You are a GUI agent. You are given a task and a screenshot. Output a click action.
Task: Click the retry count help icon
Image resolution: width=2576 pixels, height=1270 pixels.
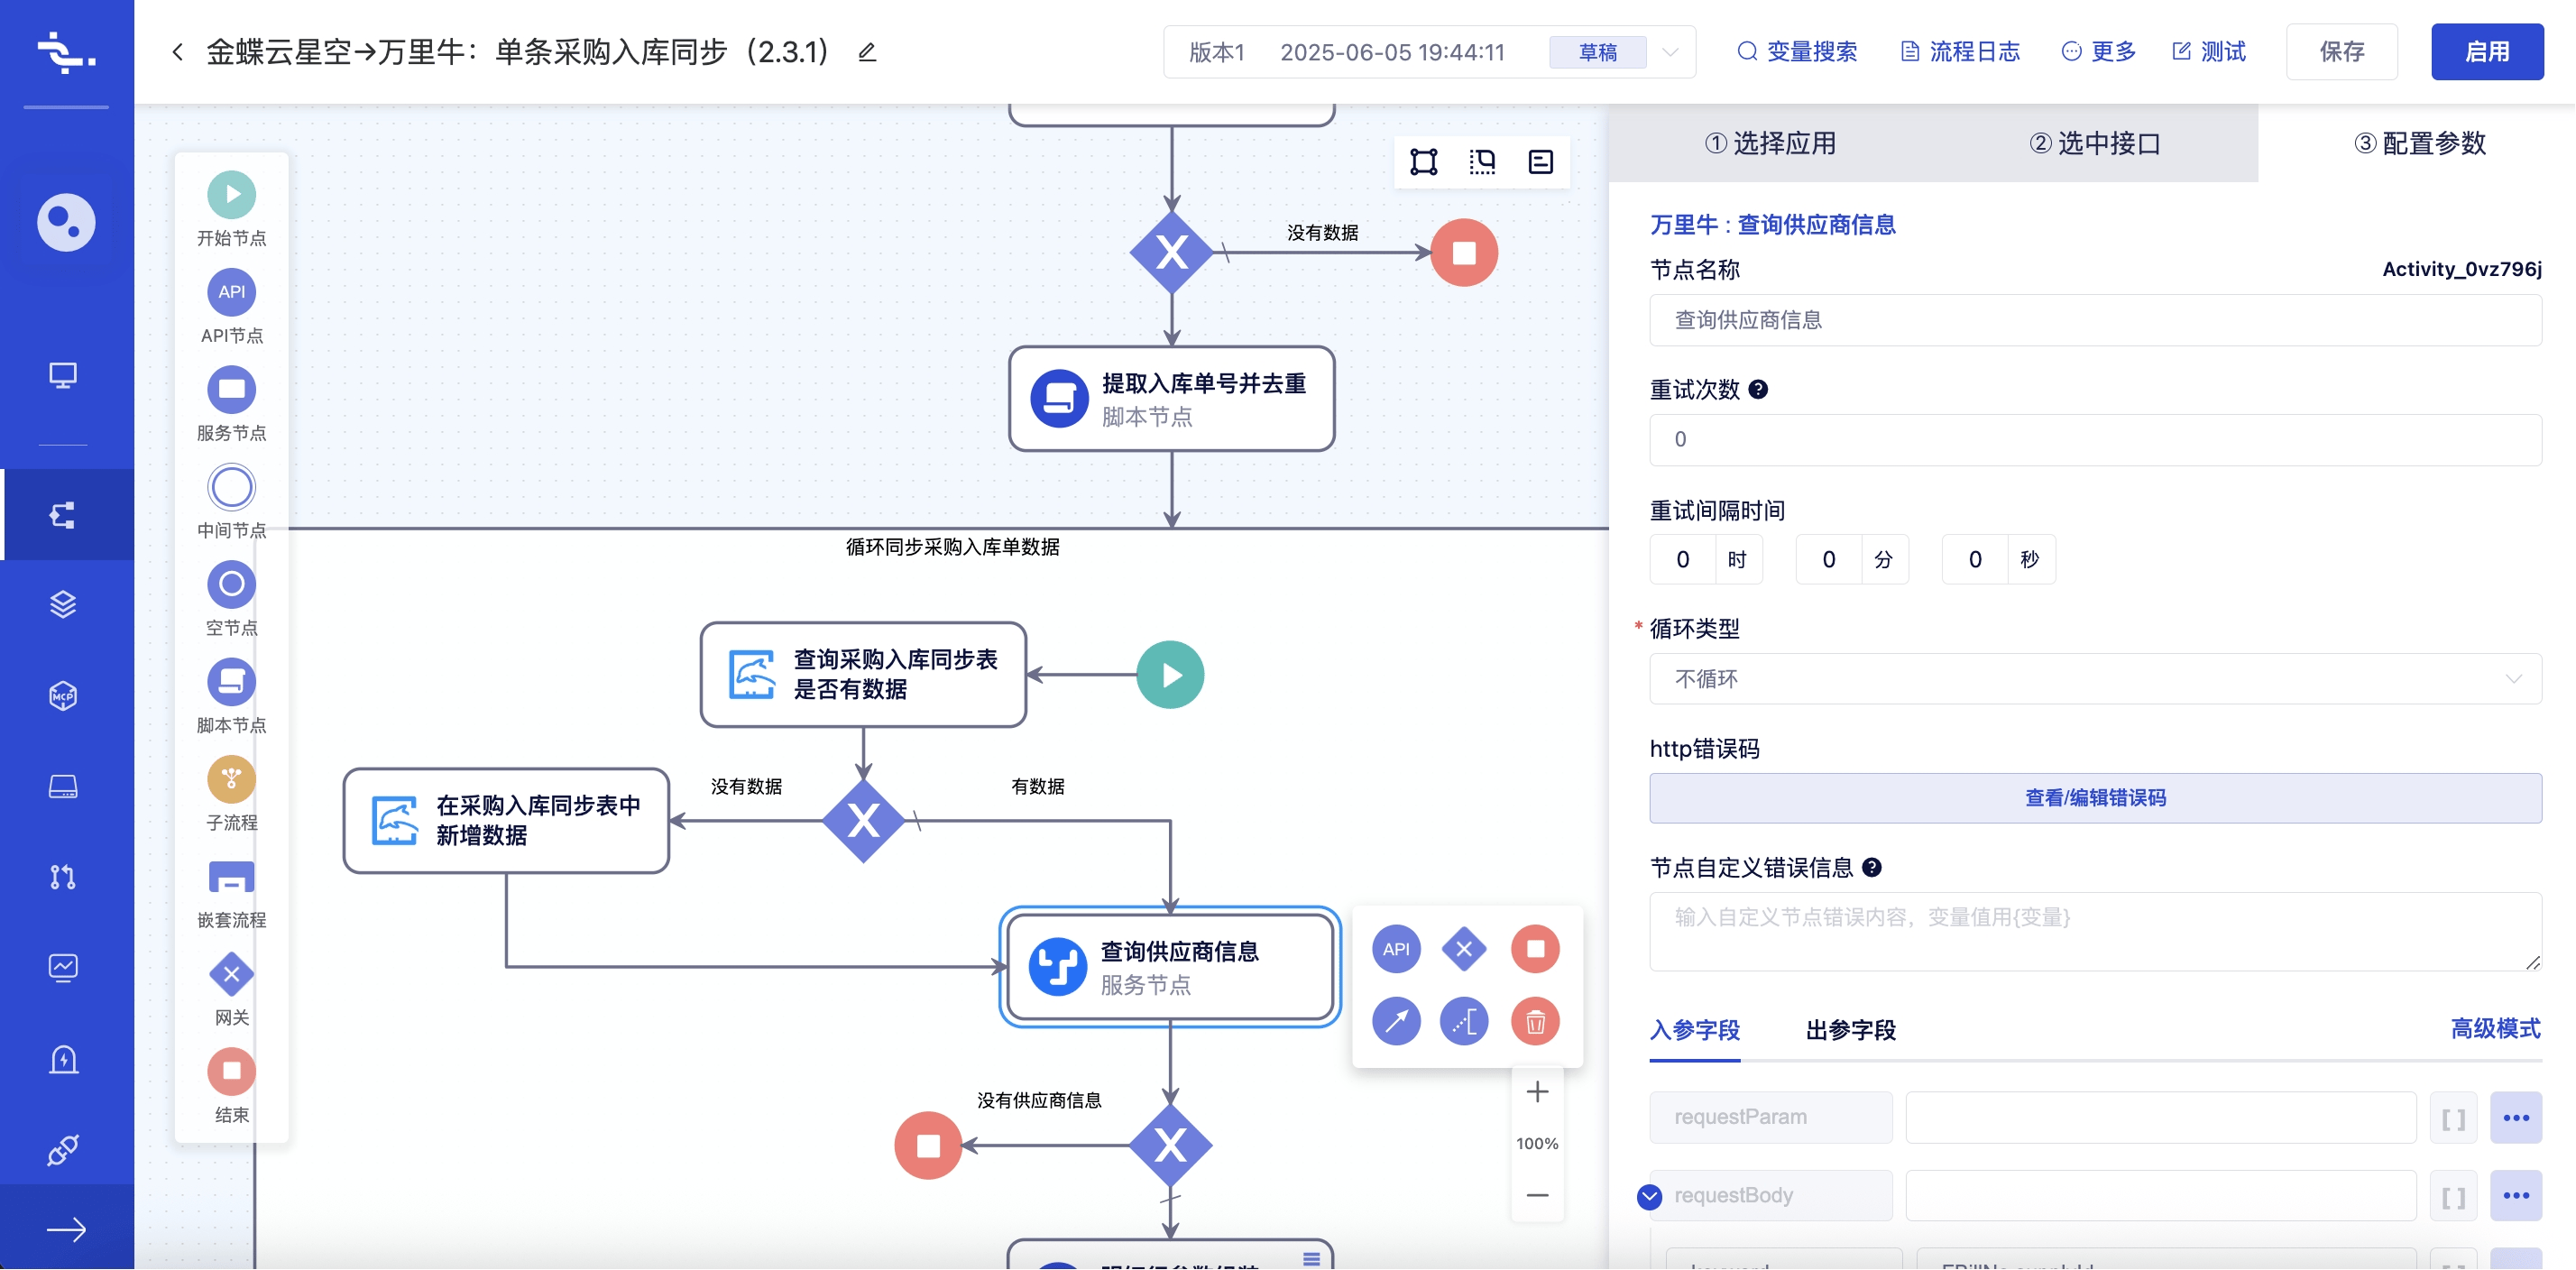click(x=1758, y=390)
